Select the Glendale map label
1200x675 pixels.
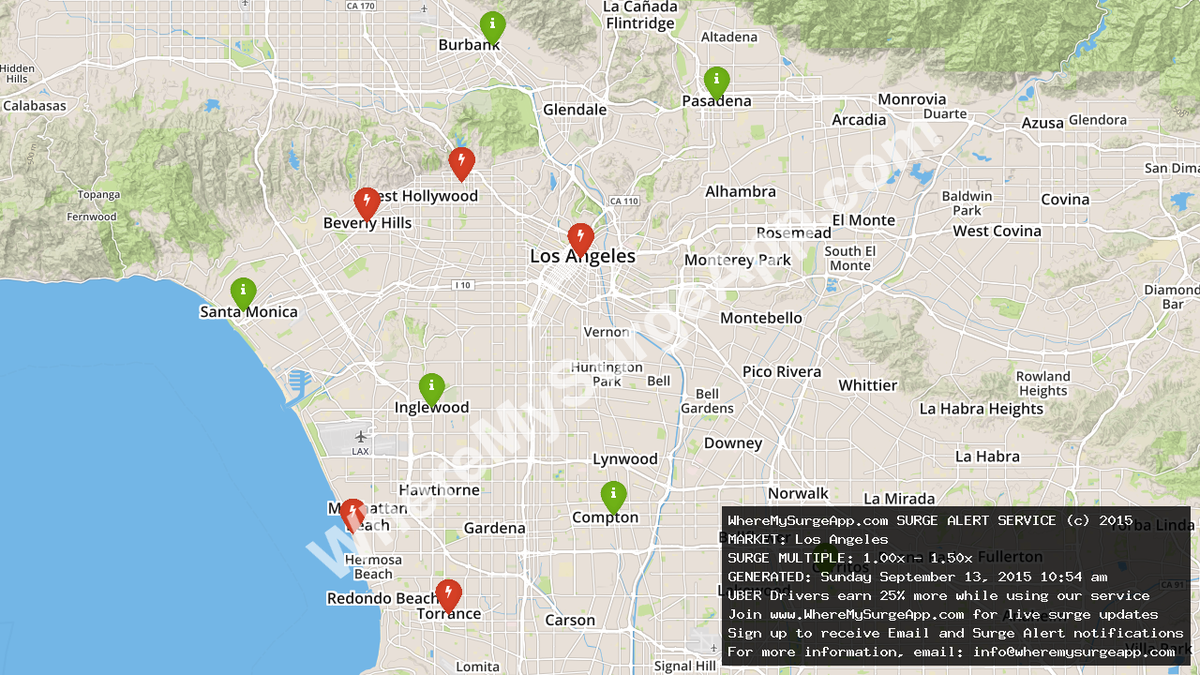coord(574,109)
